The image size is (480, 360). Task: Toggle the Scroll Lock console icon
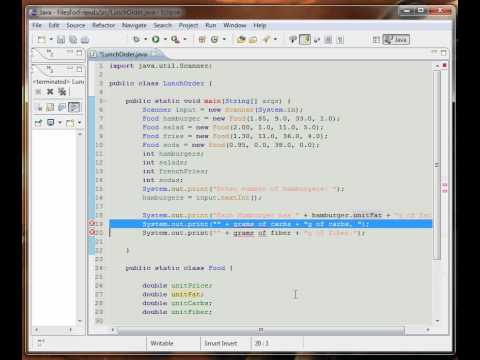[x=50, y=107]
